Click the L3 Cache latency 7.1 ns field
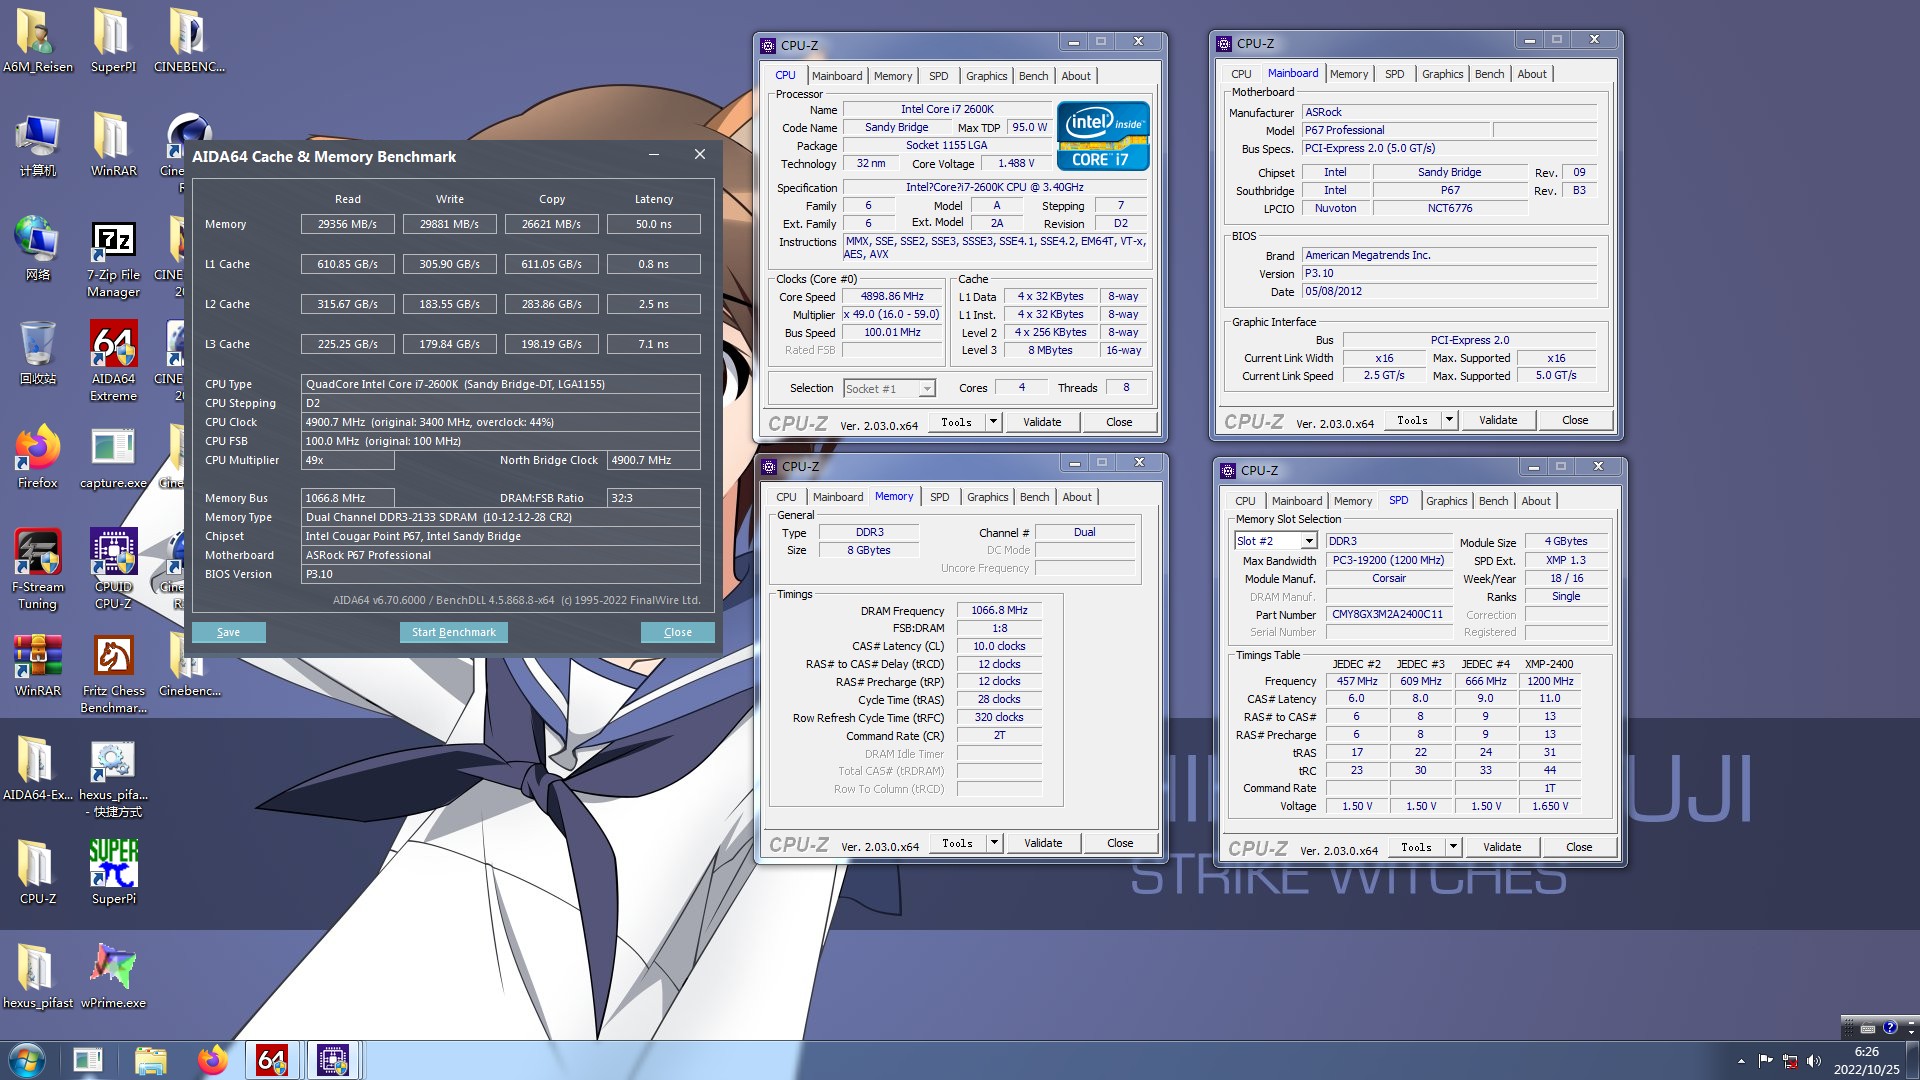 click(x=654, y=344)
